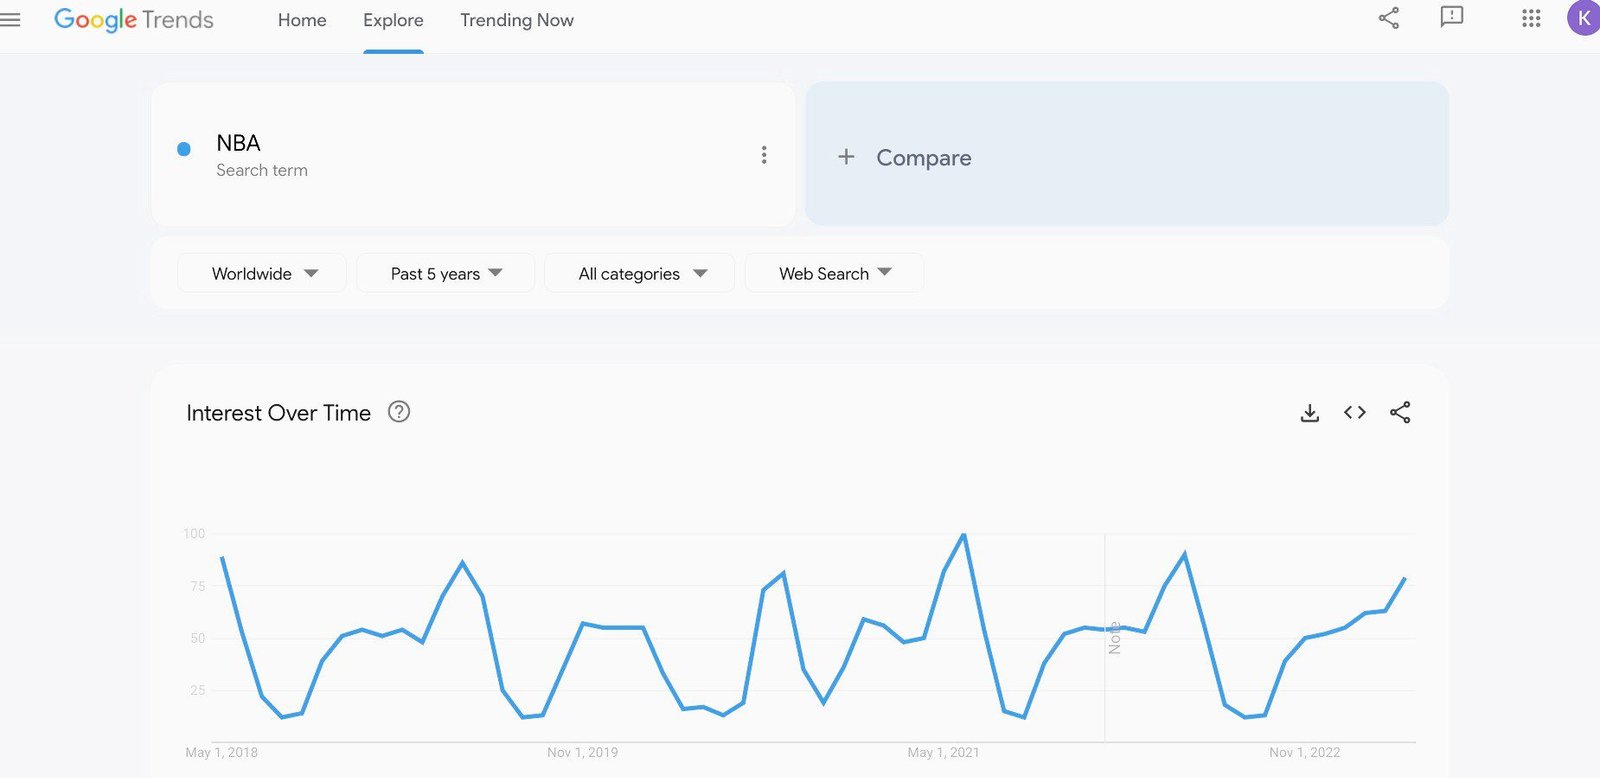Click the Note marker on the chart
This screenshot has height=778, width=1600.
[x=1114, y=638]
